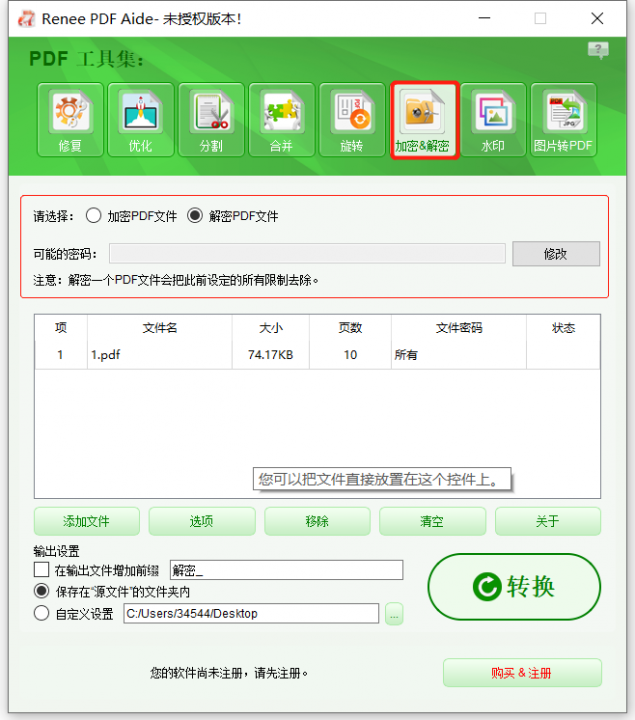635x720 pixels.
Task: Close the Renee PDF Aide window
Action: [597, 18]
